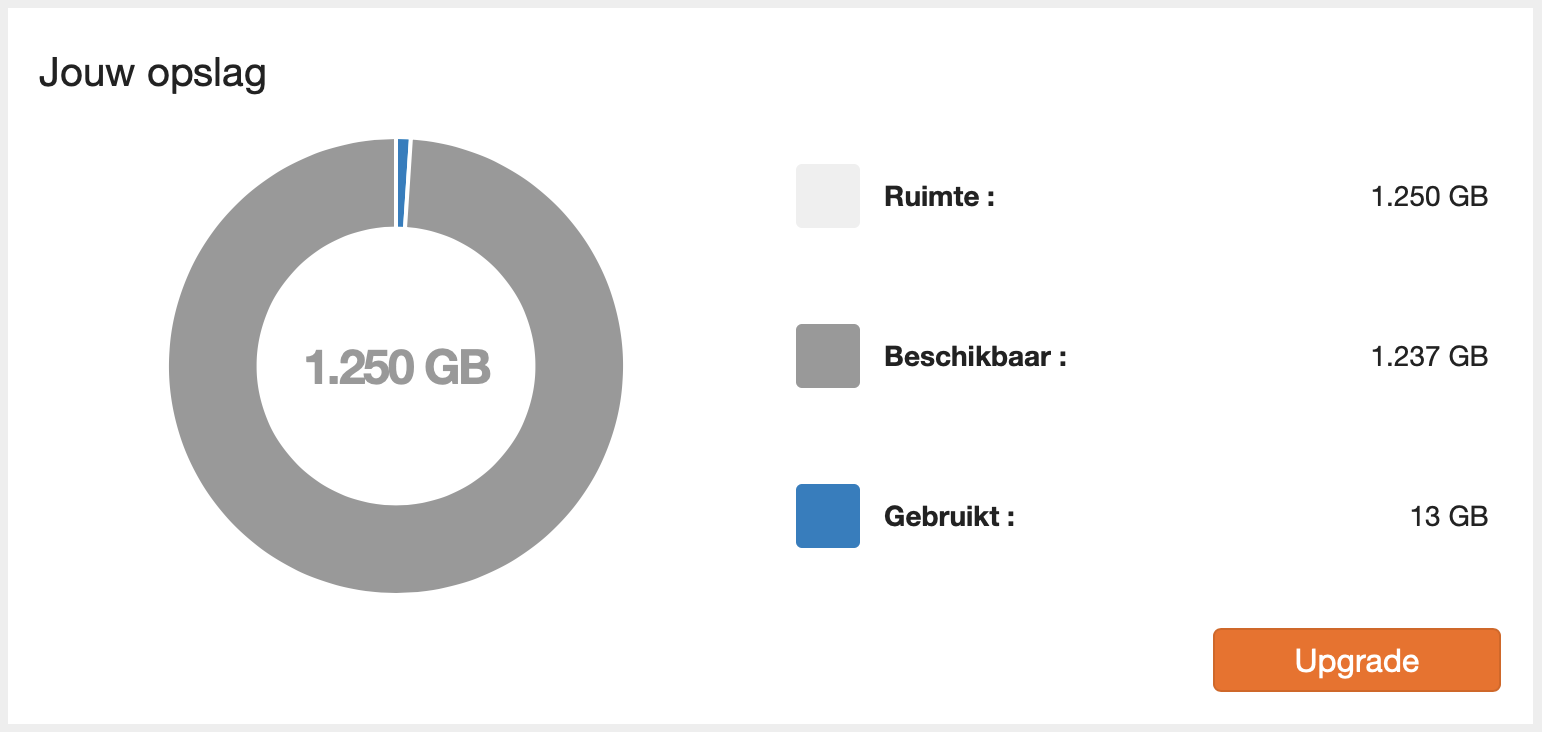The height and width of the screenshot is (732, 1542).
Task: Click the blue used-storage slice of donut
Action: coord(403,183)
